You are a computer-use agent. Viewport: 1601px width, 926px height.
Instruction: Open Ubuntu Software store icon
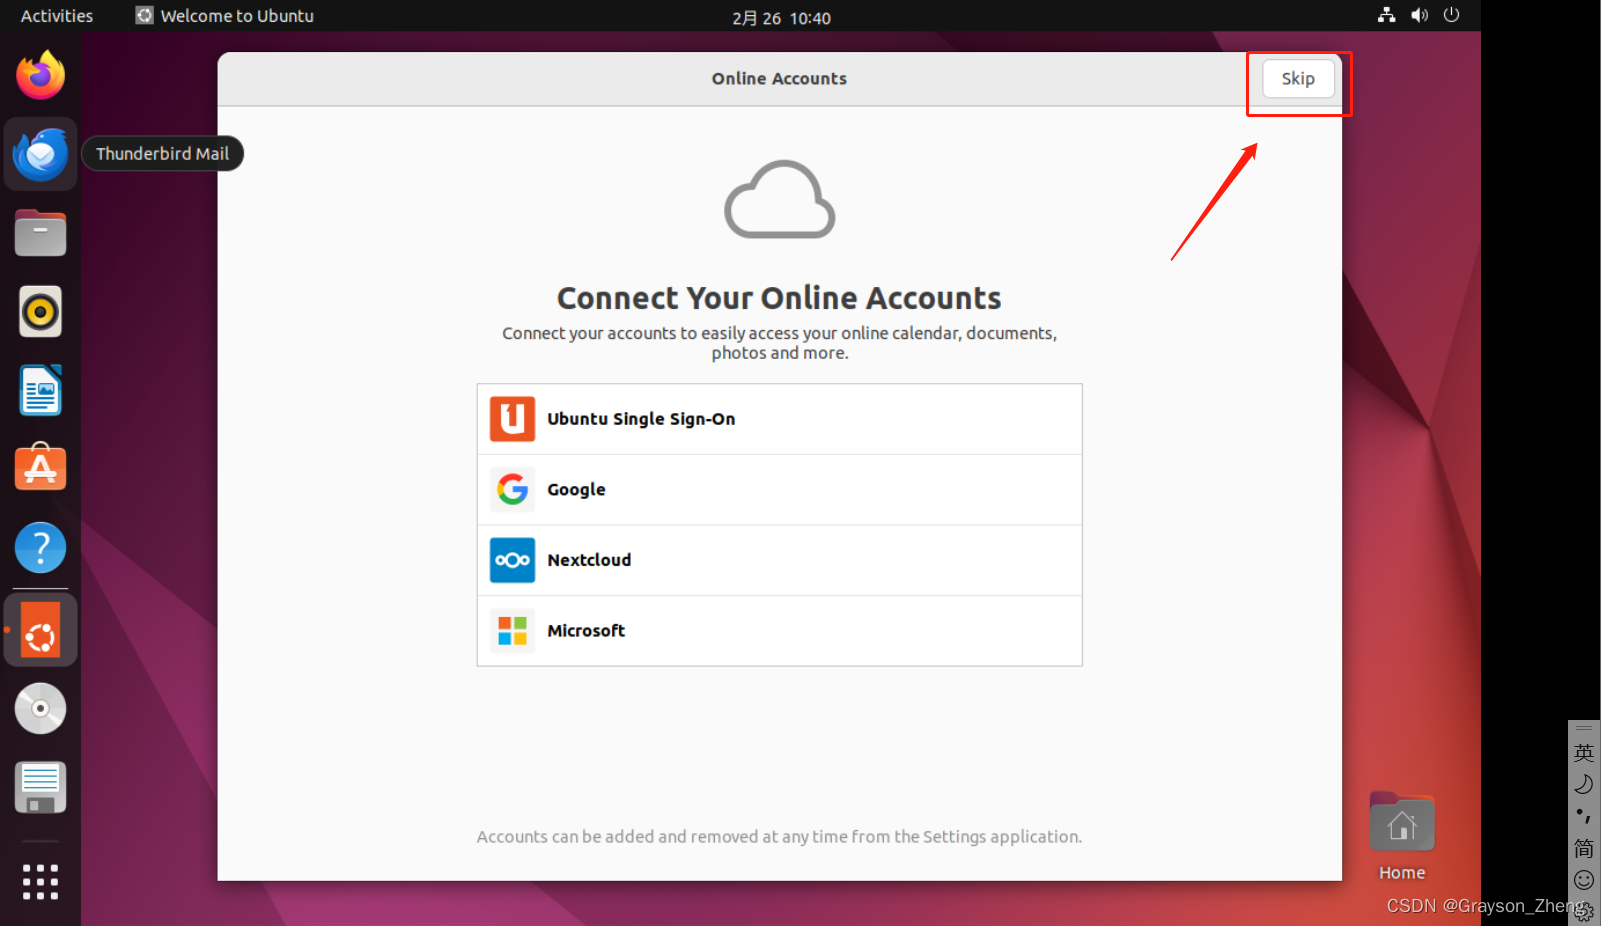40,468
